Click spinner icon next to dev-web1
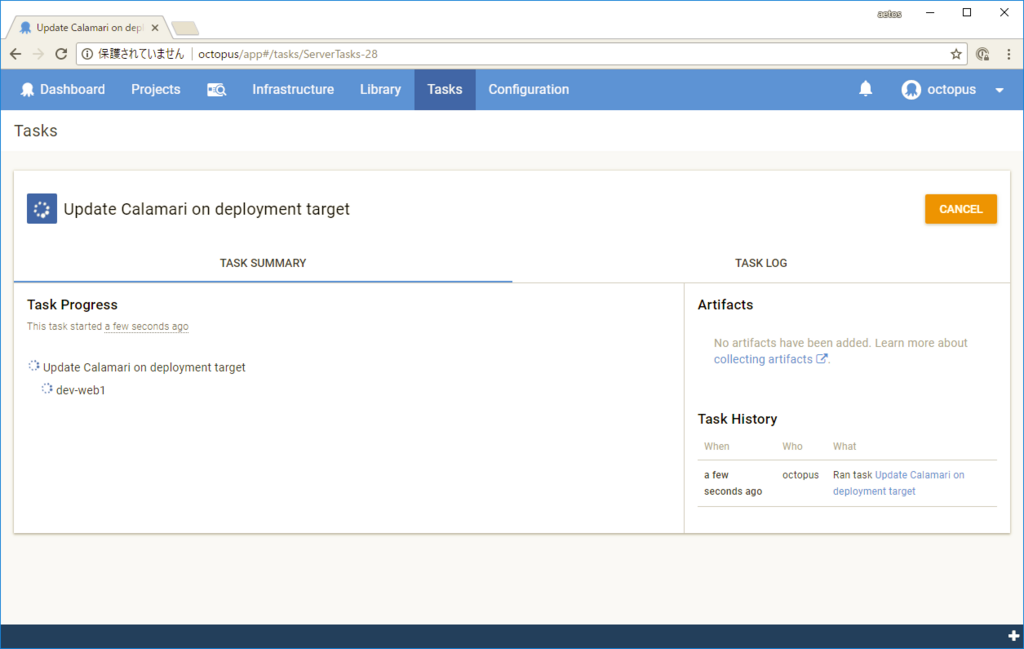The height and width of the screenshot is (649, 1024). [47, 389]
